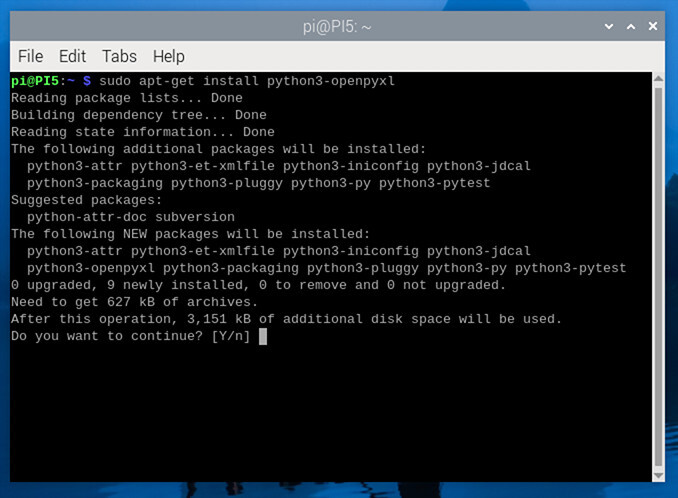Click the terminal cursor block after [Y/n]
The width and height of the screenshot is (678, 498).
point(263,336)
